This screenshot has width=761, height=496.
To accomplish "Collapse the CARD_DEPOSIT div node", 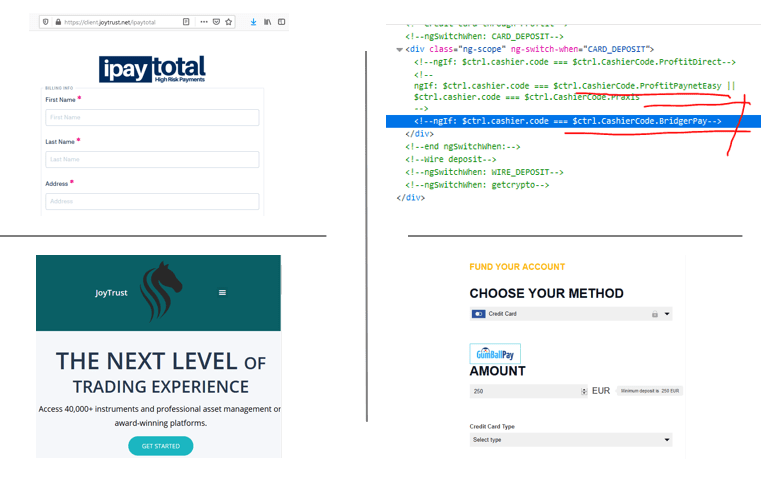I will coord(400,48).
